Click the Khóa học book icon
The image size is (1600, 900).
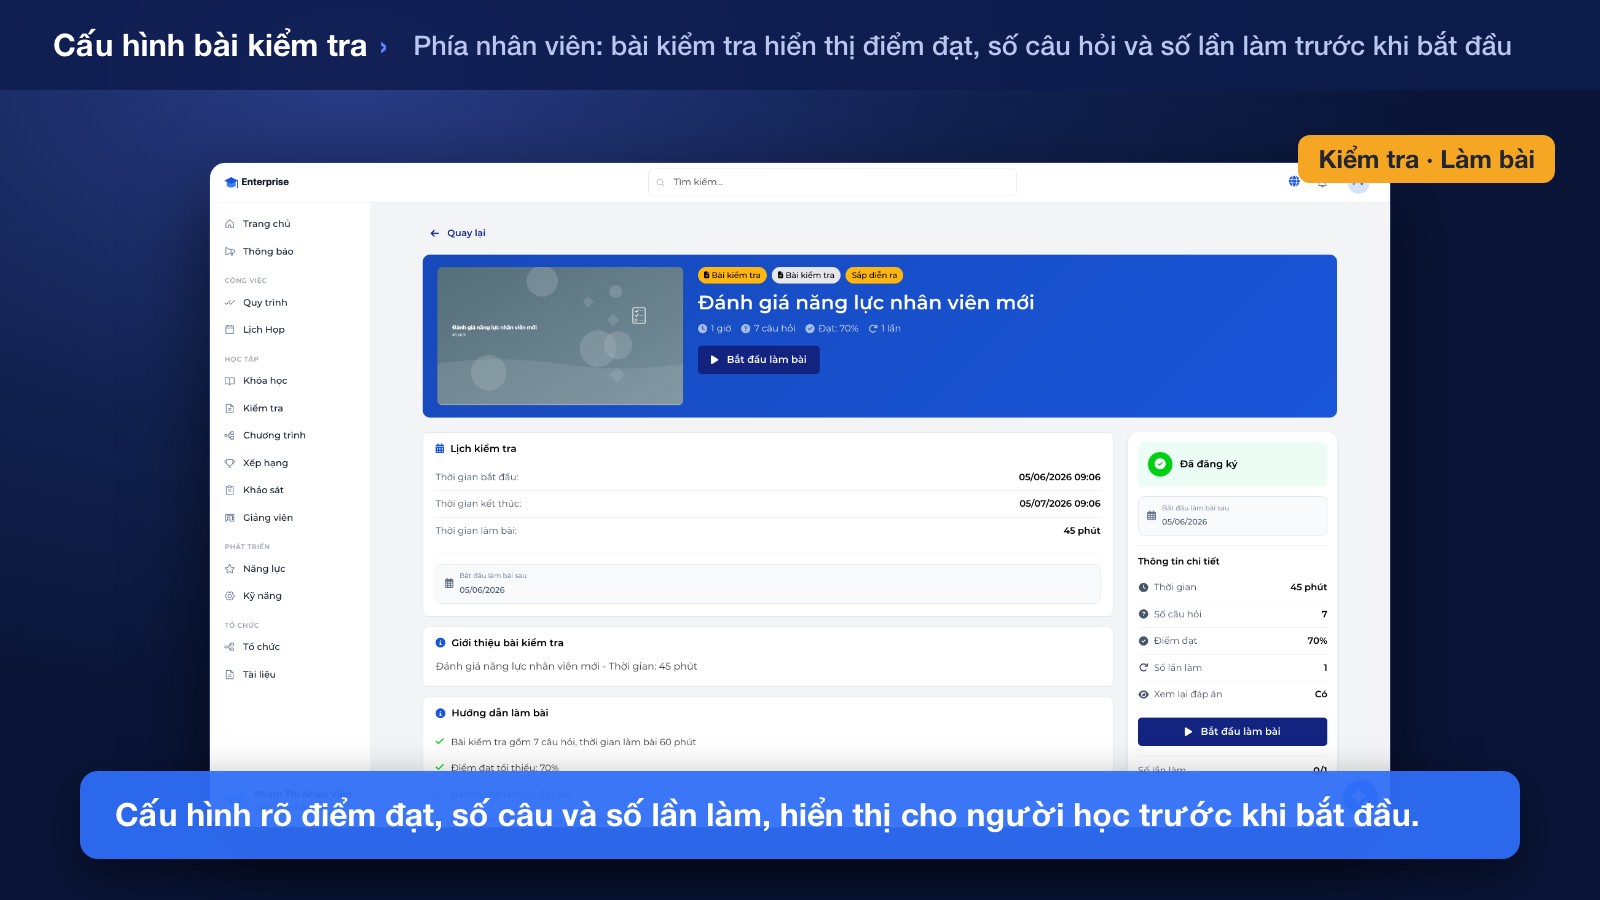point(230,381)
